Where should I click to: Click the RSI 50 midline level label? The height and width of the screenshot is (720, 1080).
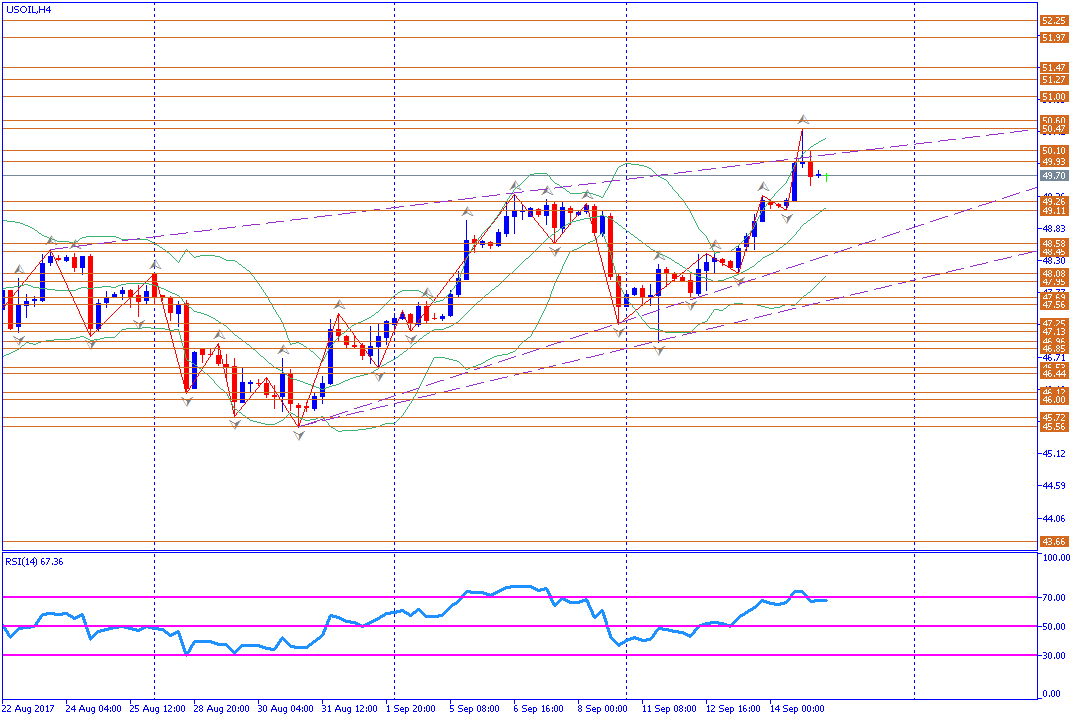[x=1051, y=626]
